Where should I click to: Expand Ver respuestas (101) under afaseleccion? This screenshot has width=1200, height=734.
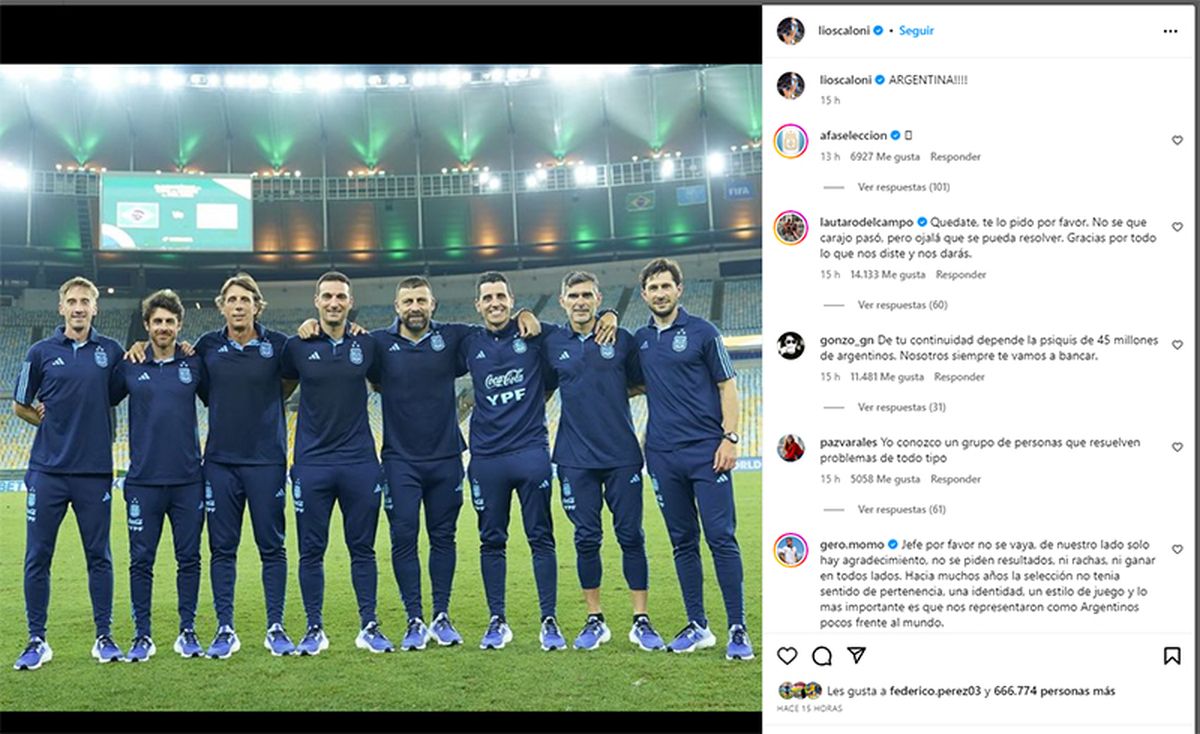903,187
